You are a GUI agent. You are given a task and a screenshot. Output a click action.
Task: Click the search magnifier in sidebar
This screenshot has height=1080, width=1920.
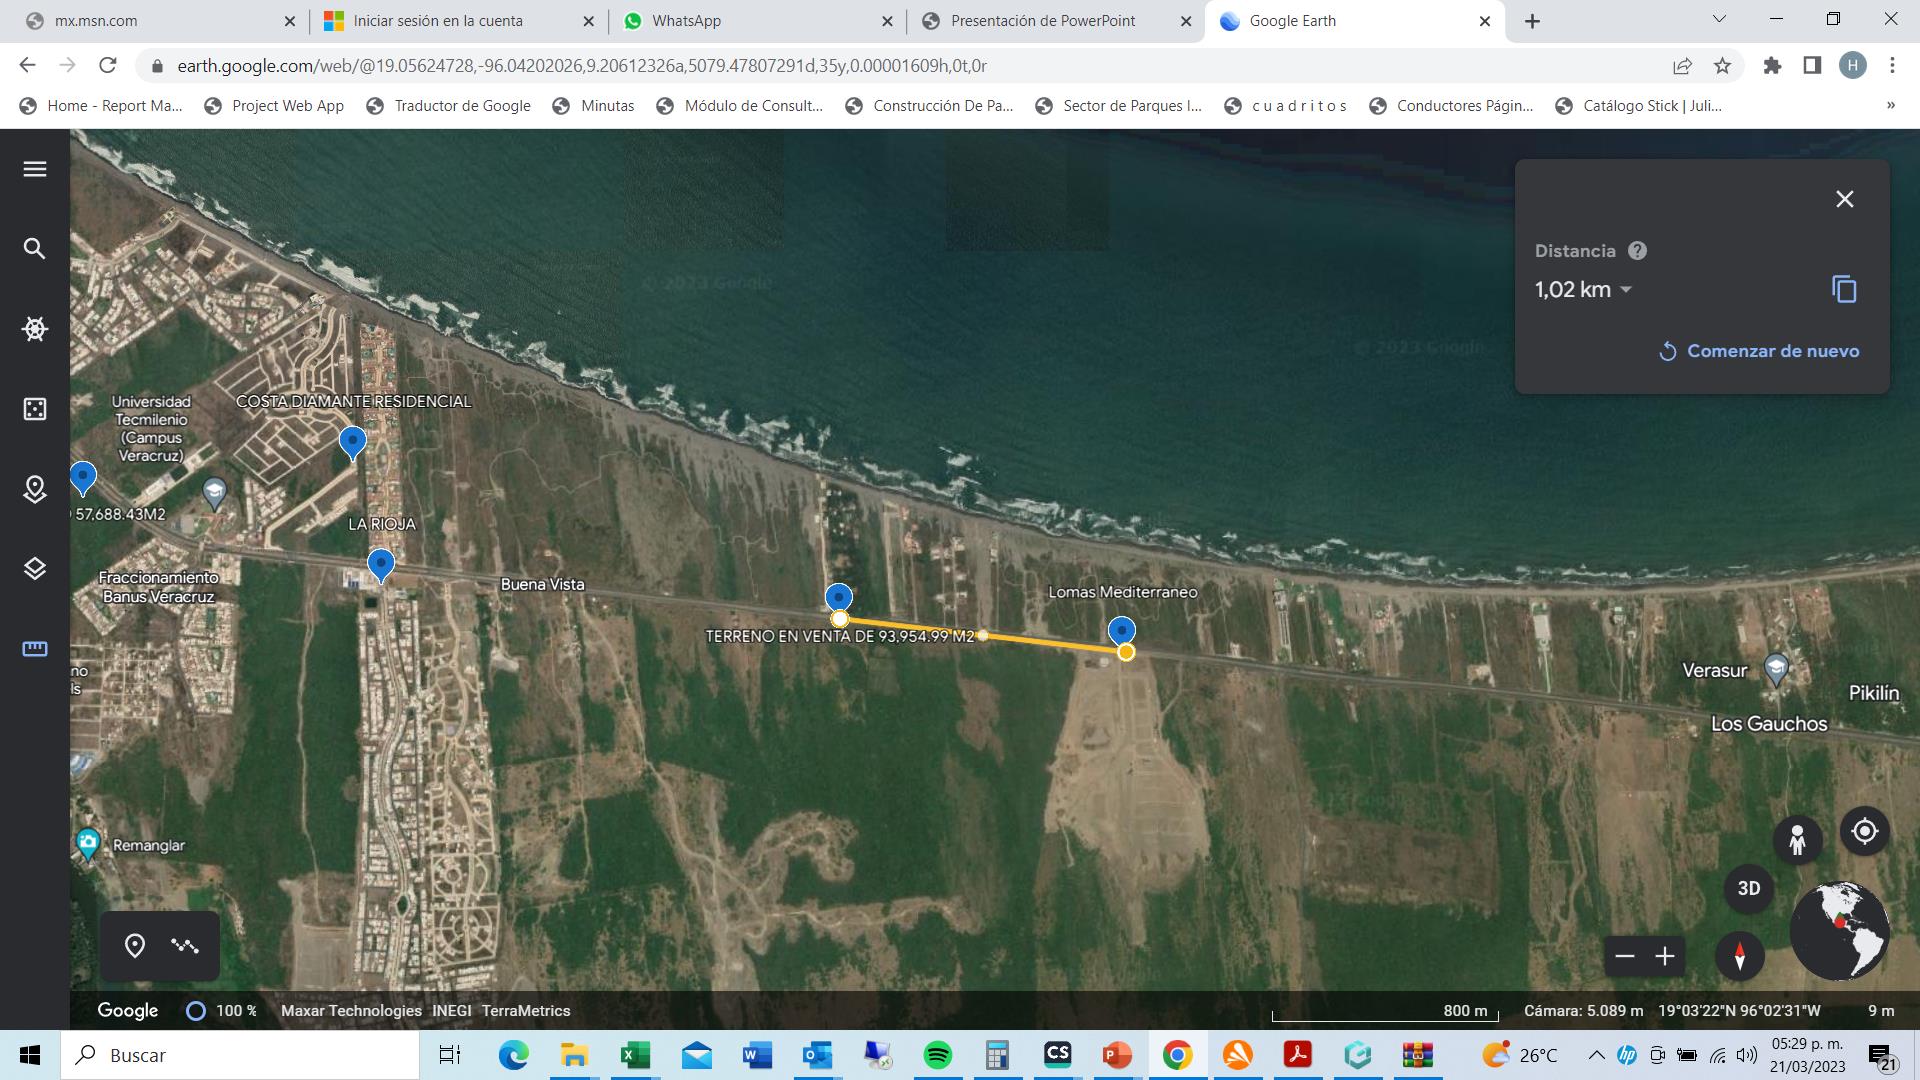click(35, 249)
